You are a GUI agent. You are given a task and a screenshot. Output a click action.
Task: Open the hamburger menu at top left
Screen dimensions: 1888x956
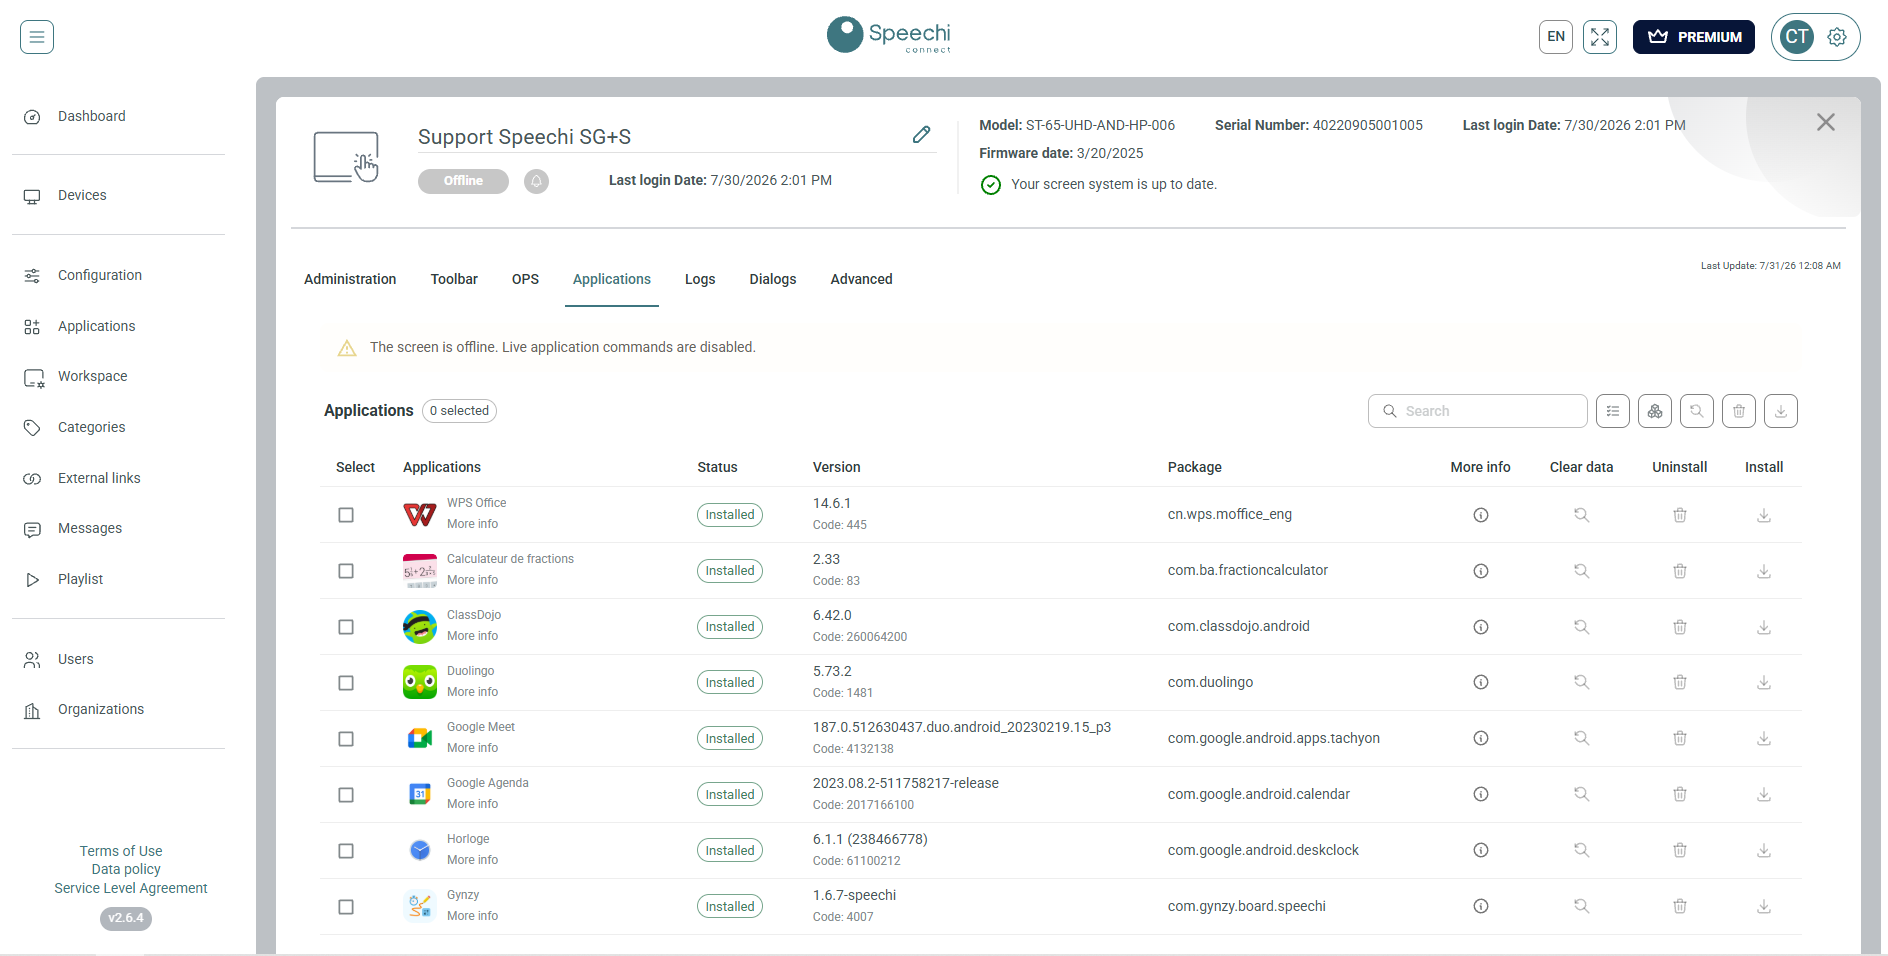(37, 37)
